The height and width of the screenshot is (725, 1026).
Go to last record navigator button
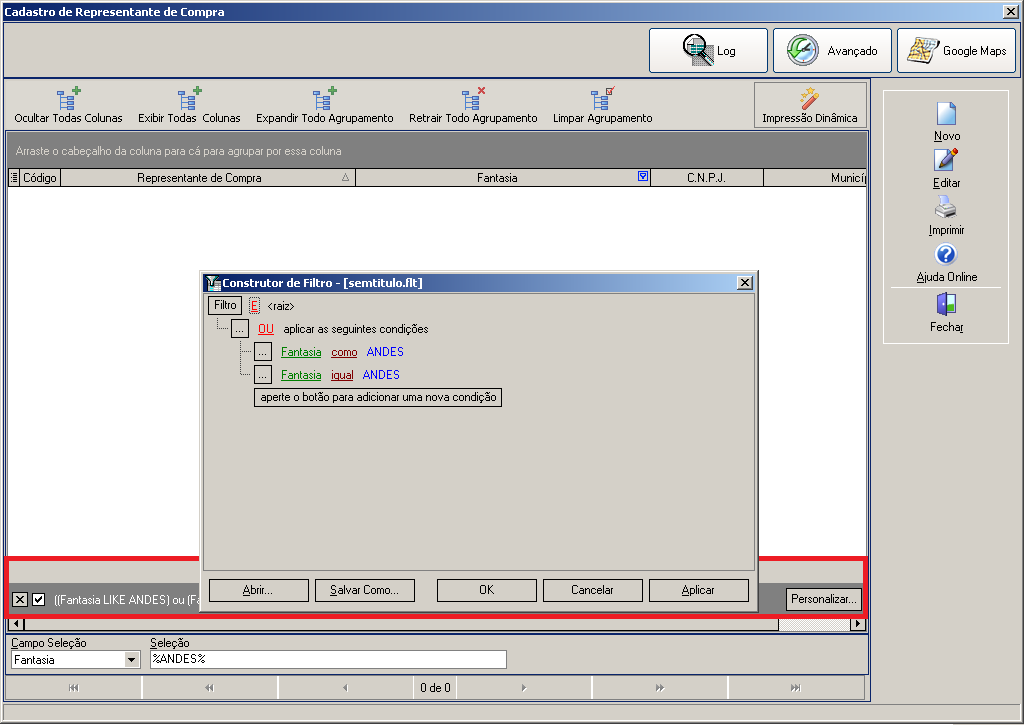795,688
